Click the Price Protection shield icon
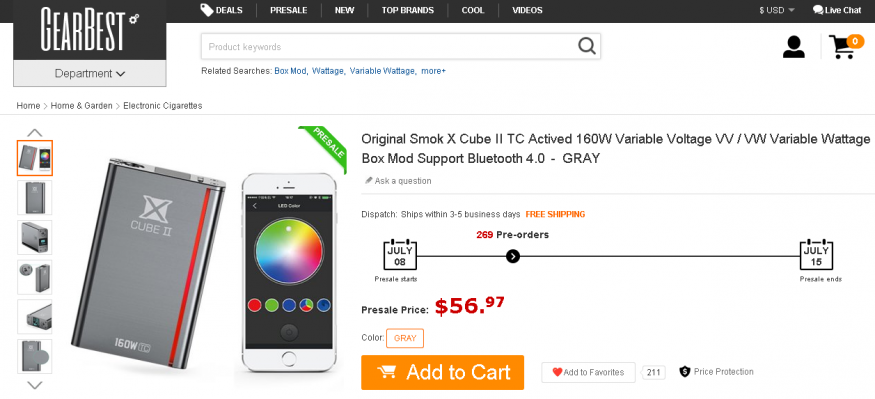This screenshot has width=875, height=399. (685, 372)
